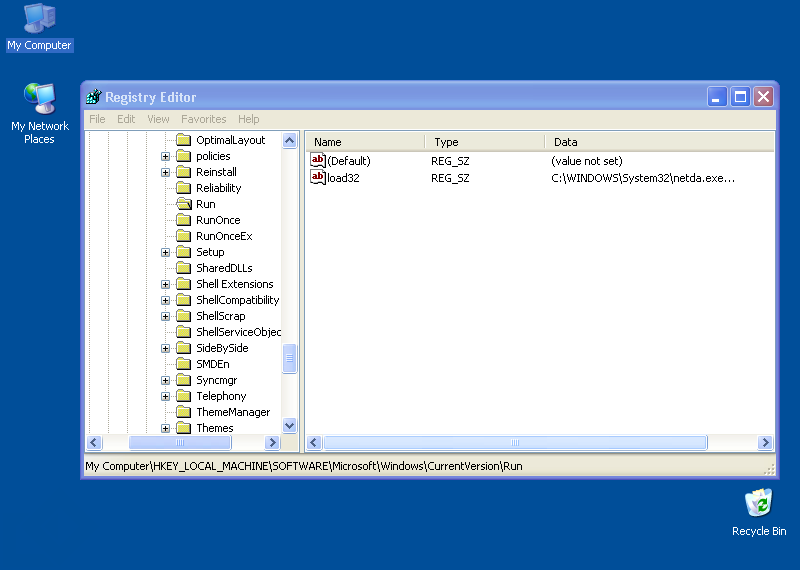
Task: Click the REG_SZ type of (Default)
Action: (450, 161)
